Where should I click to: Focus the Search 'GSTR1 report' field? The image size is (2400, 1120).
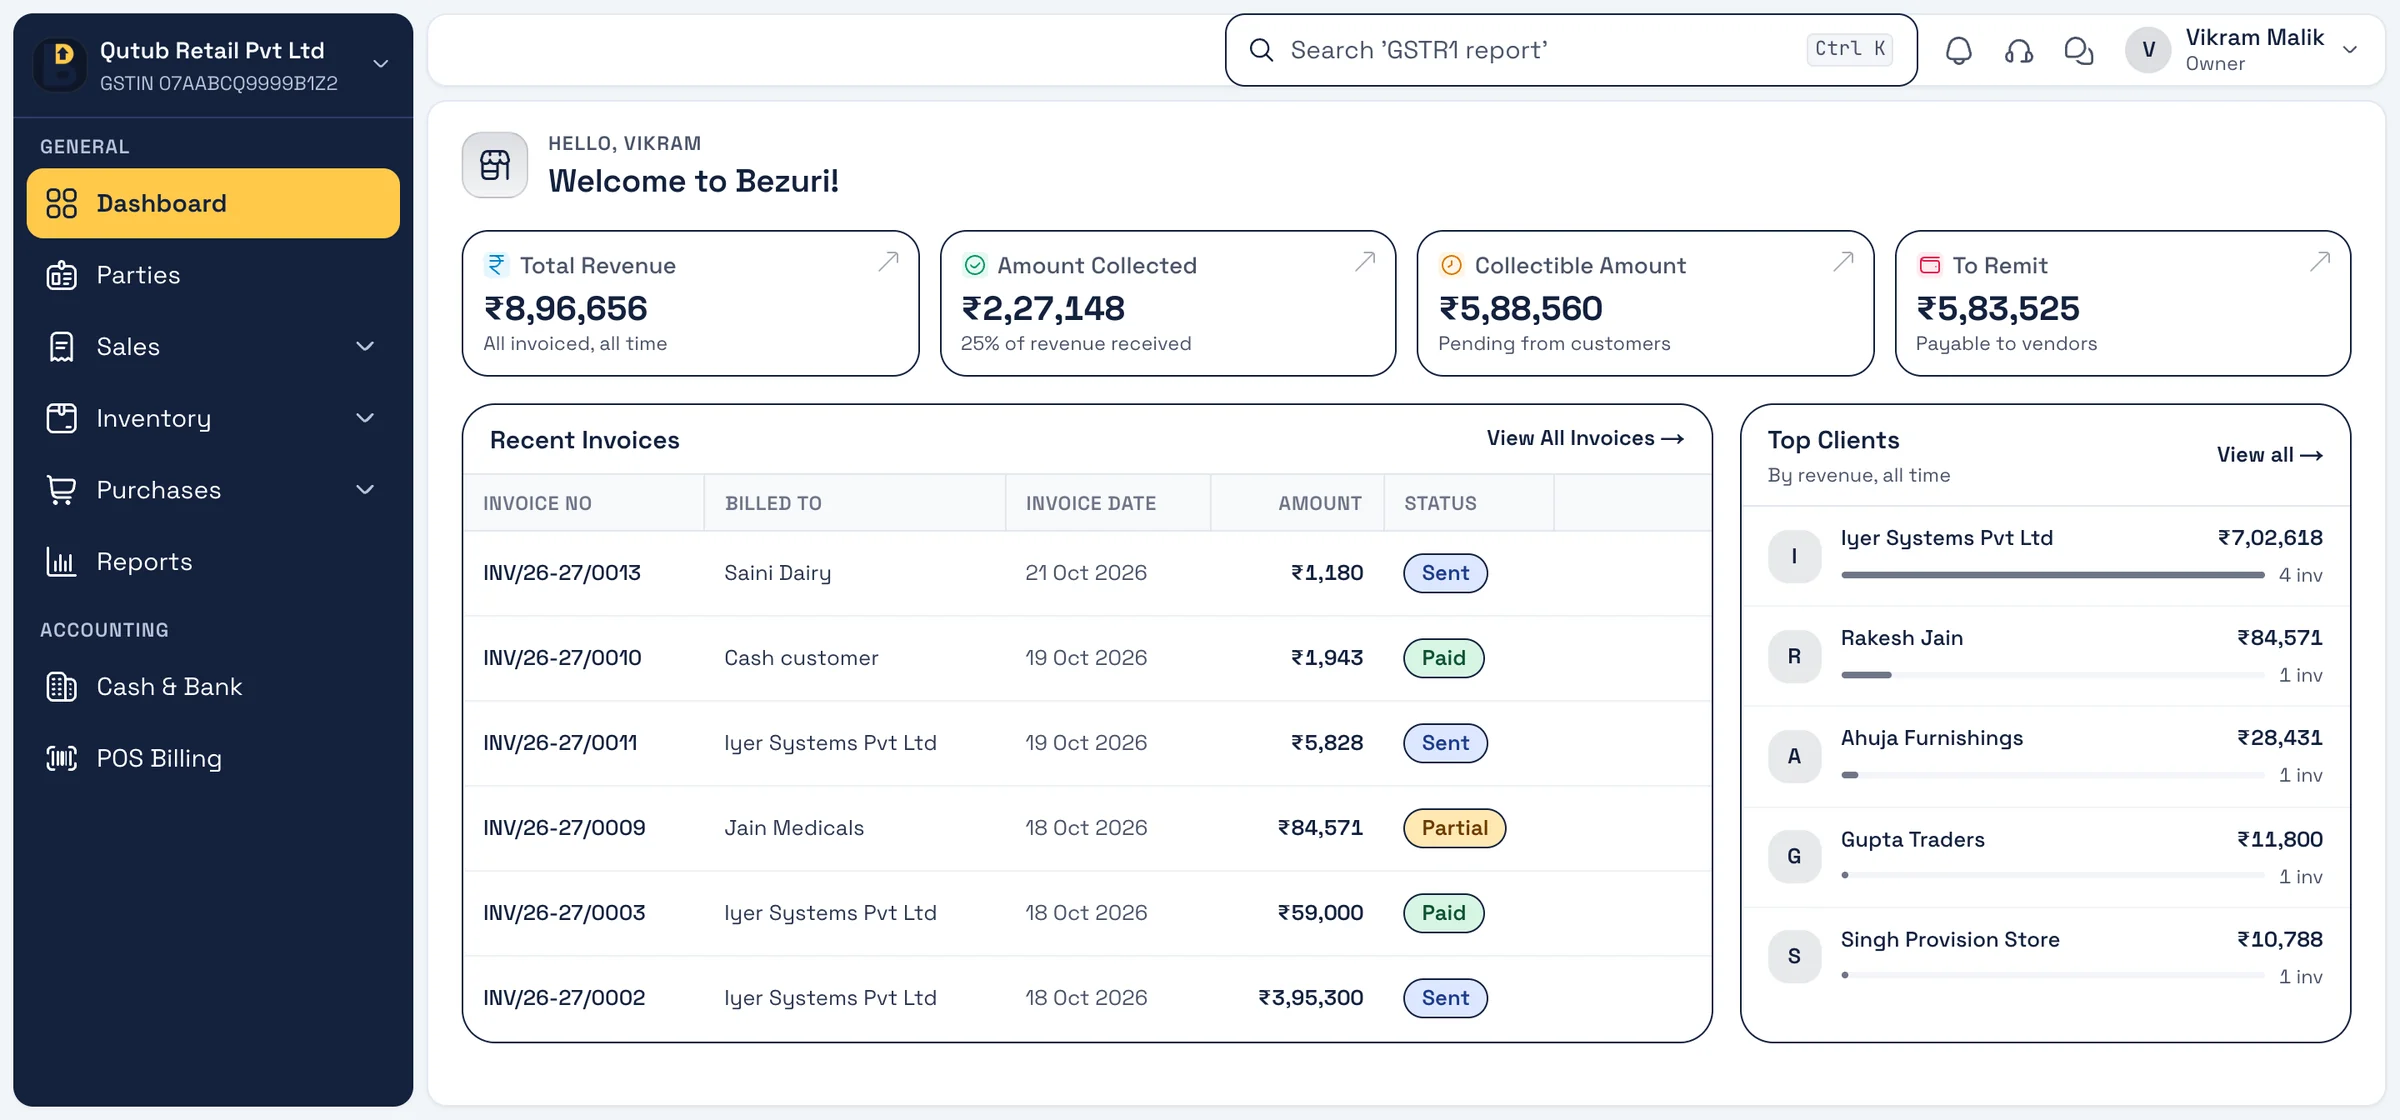coord(1571,50)
